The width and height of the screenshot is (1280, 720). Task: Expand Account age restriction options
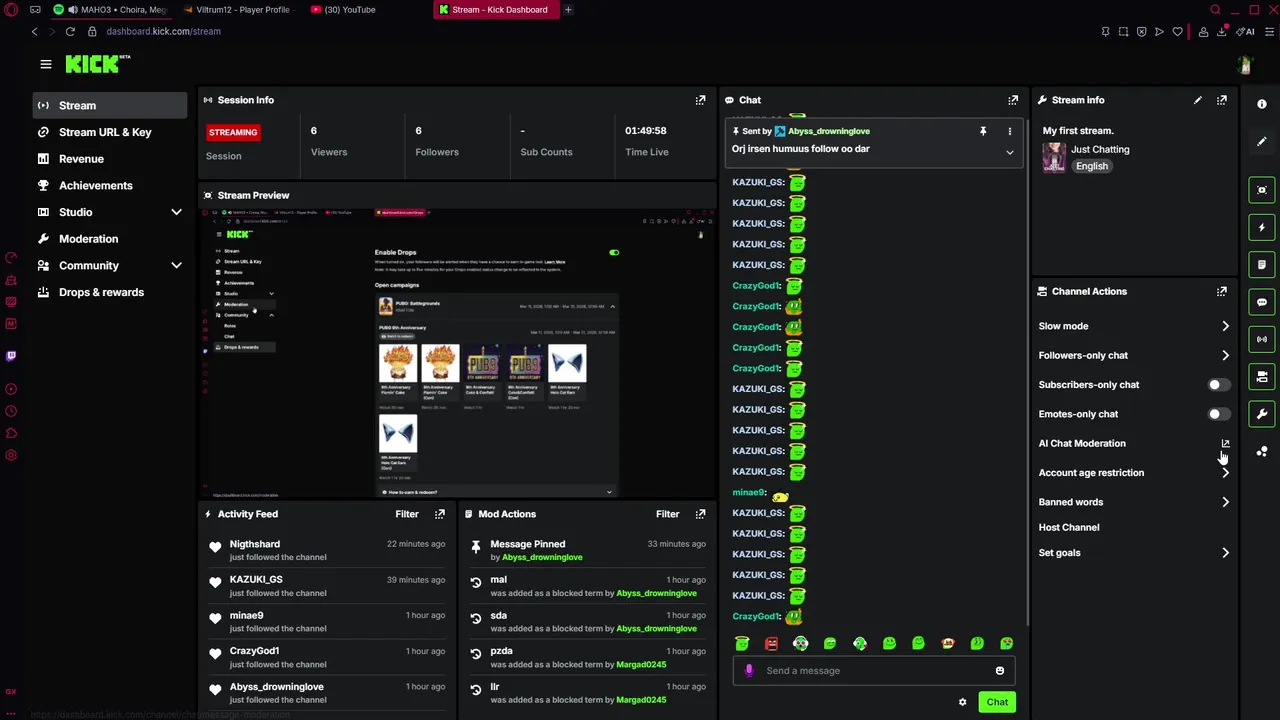[x=1225, y=473]
